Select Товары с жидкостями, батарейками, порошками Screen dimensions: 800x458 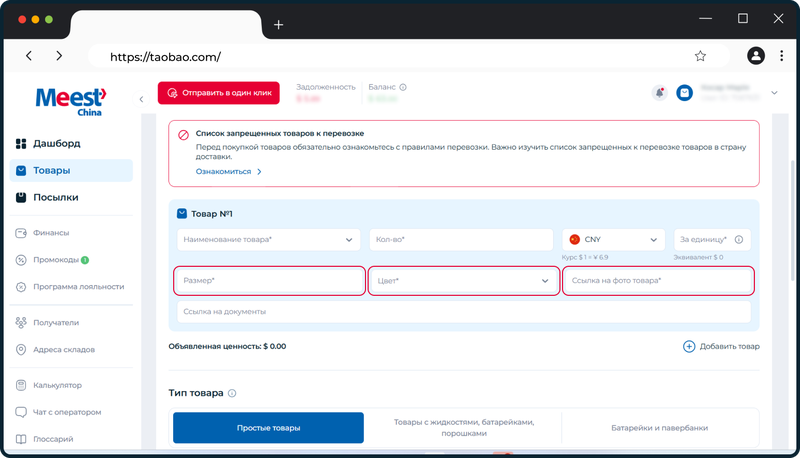click(464, 428)
